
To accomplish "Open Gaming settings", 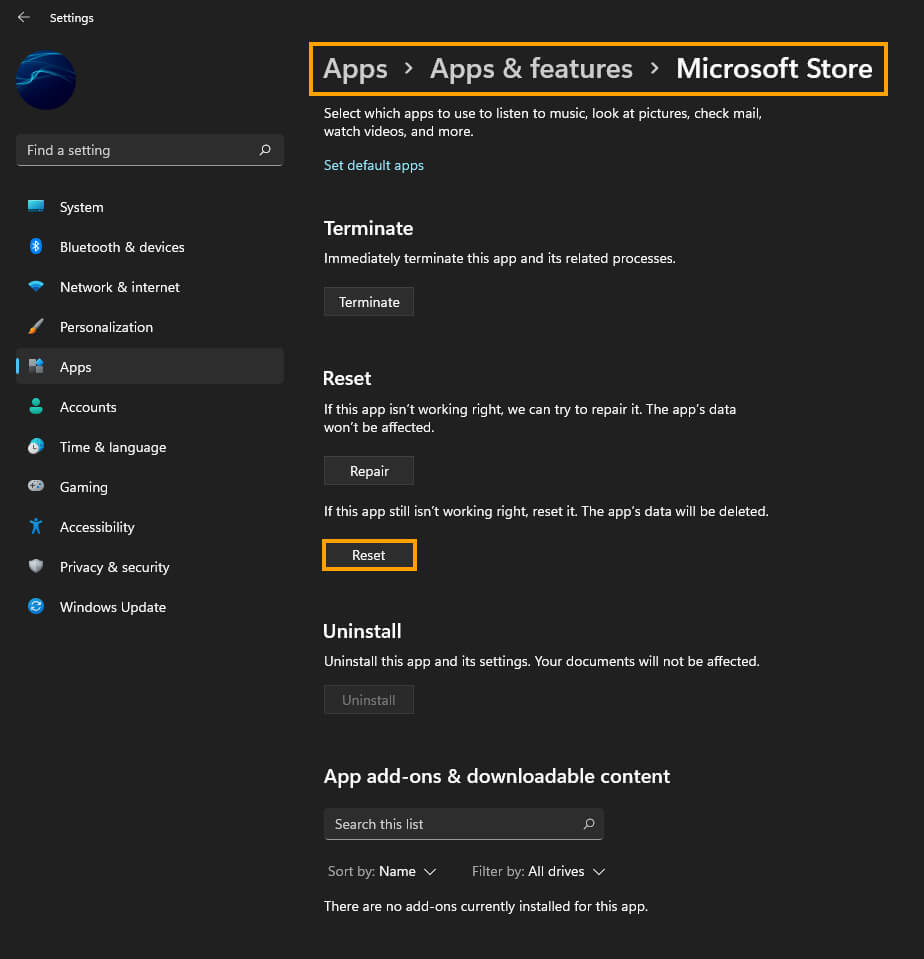I will click(x=150, y=487).
